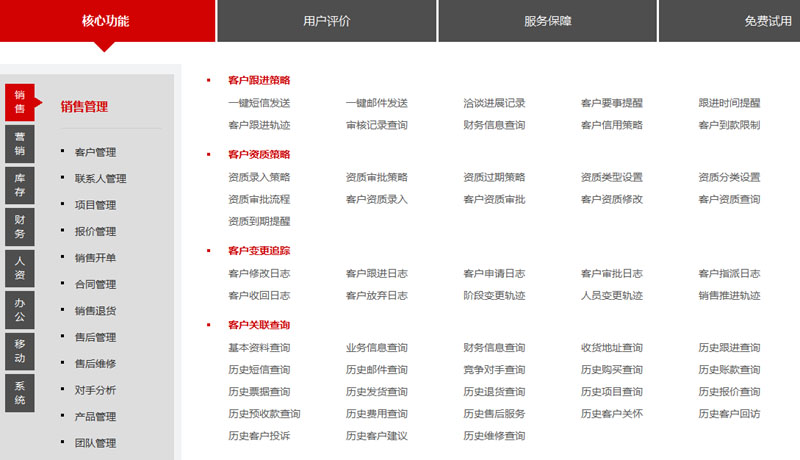Screen dimensions: 800x460
Task: Select the 办公 sidebar category
Action: coord(19,309)
